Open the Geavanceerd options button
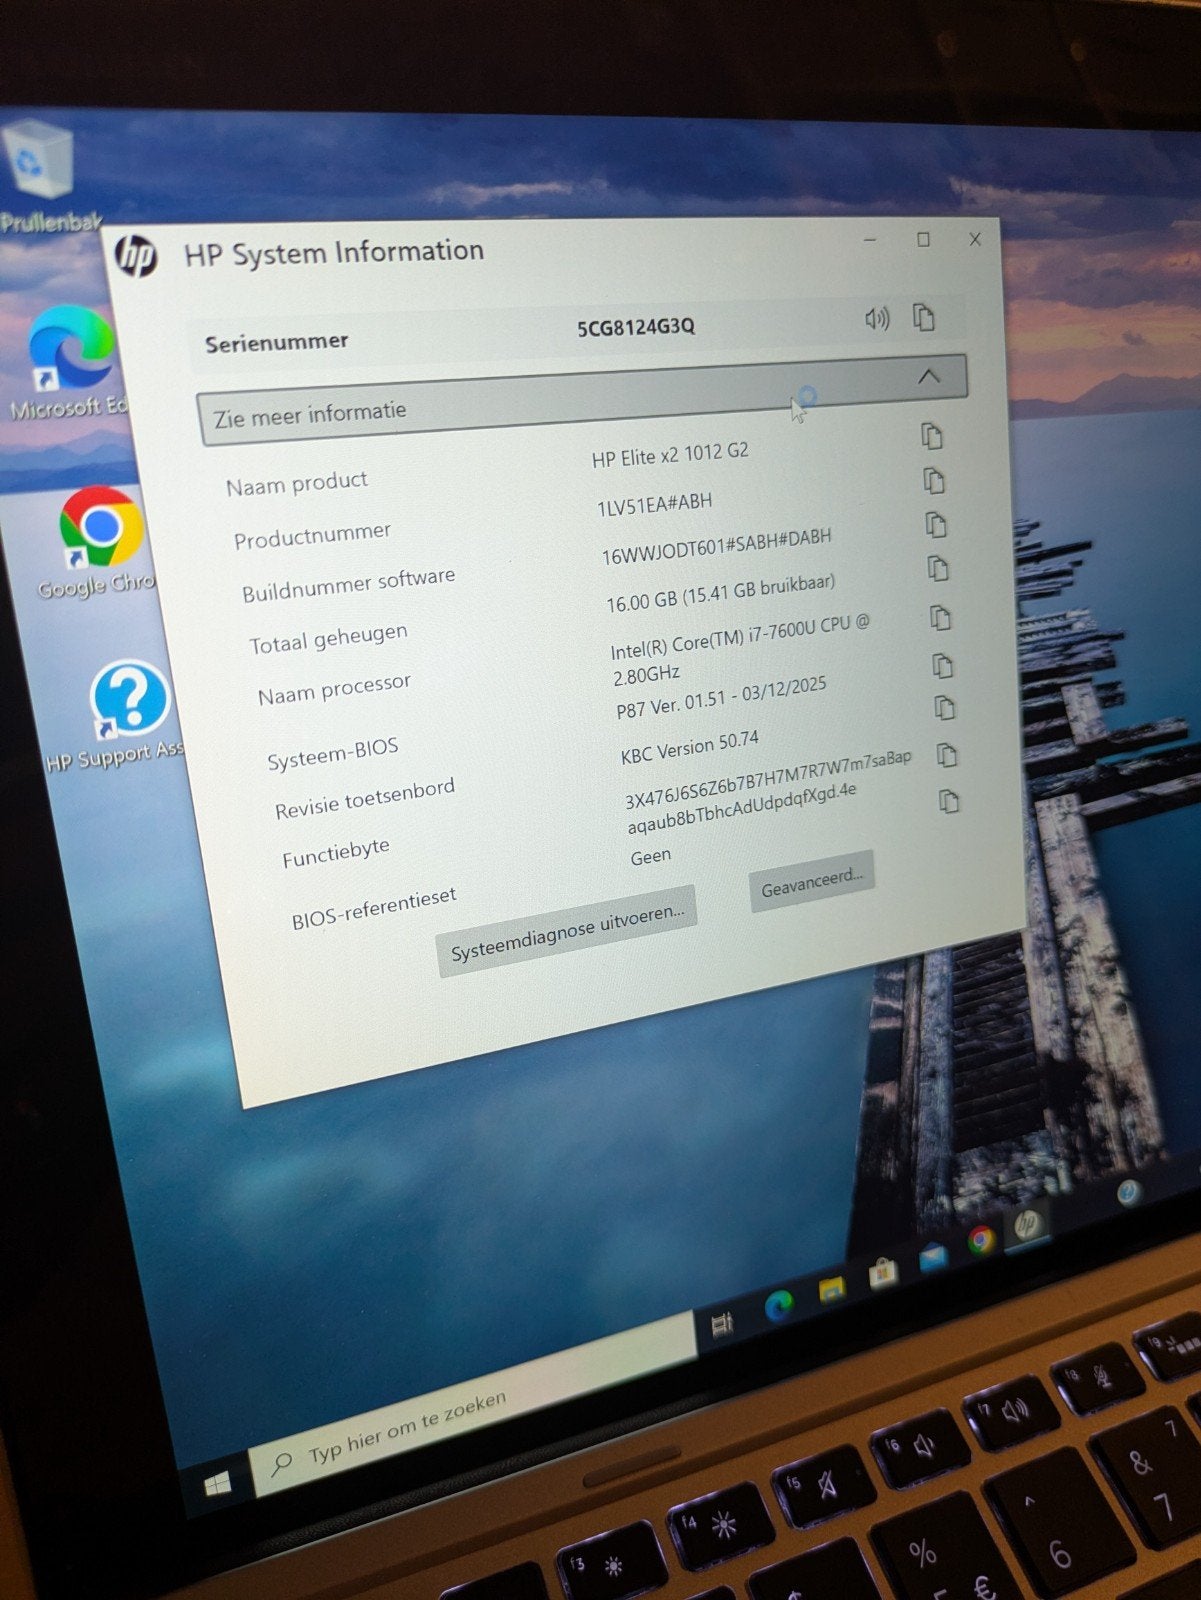This screenshot has width=1201, height=1600. [811, 881]
